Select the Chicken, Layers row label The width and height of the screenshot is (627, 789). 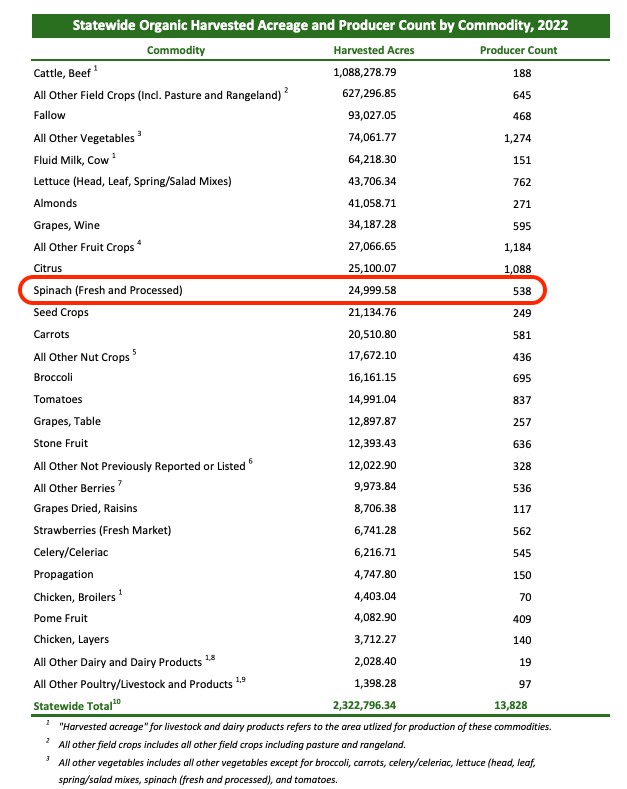(71, 639)
